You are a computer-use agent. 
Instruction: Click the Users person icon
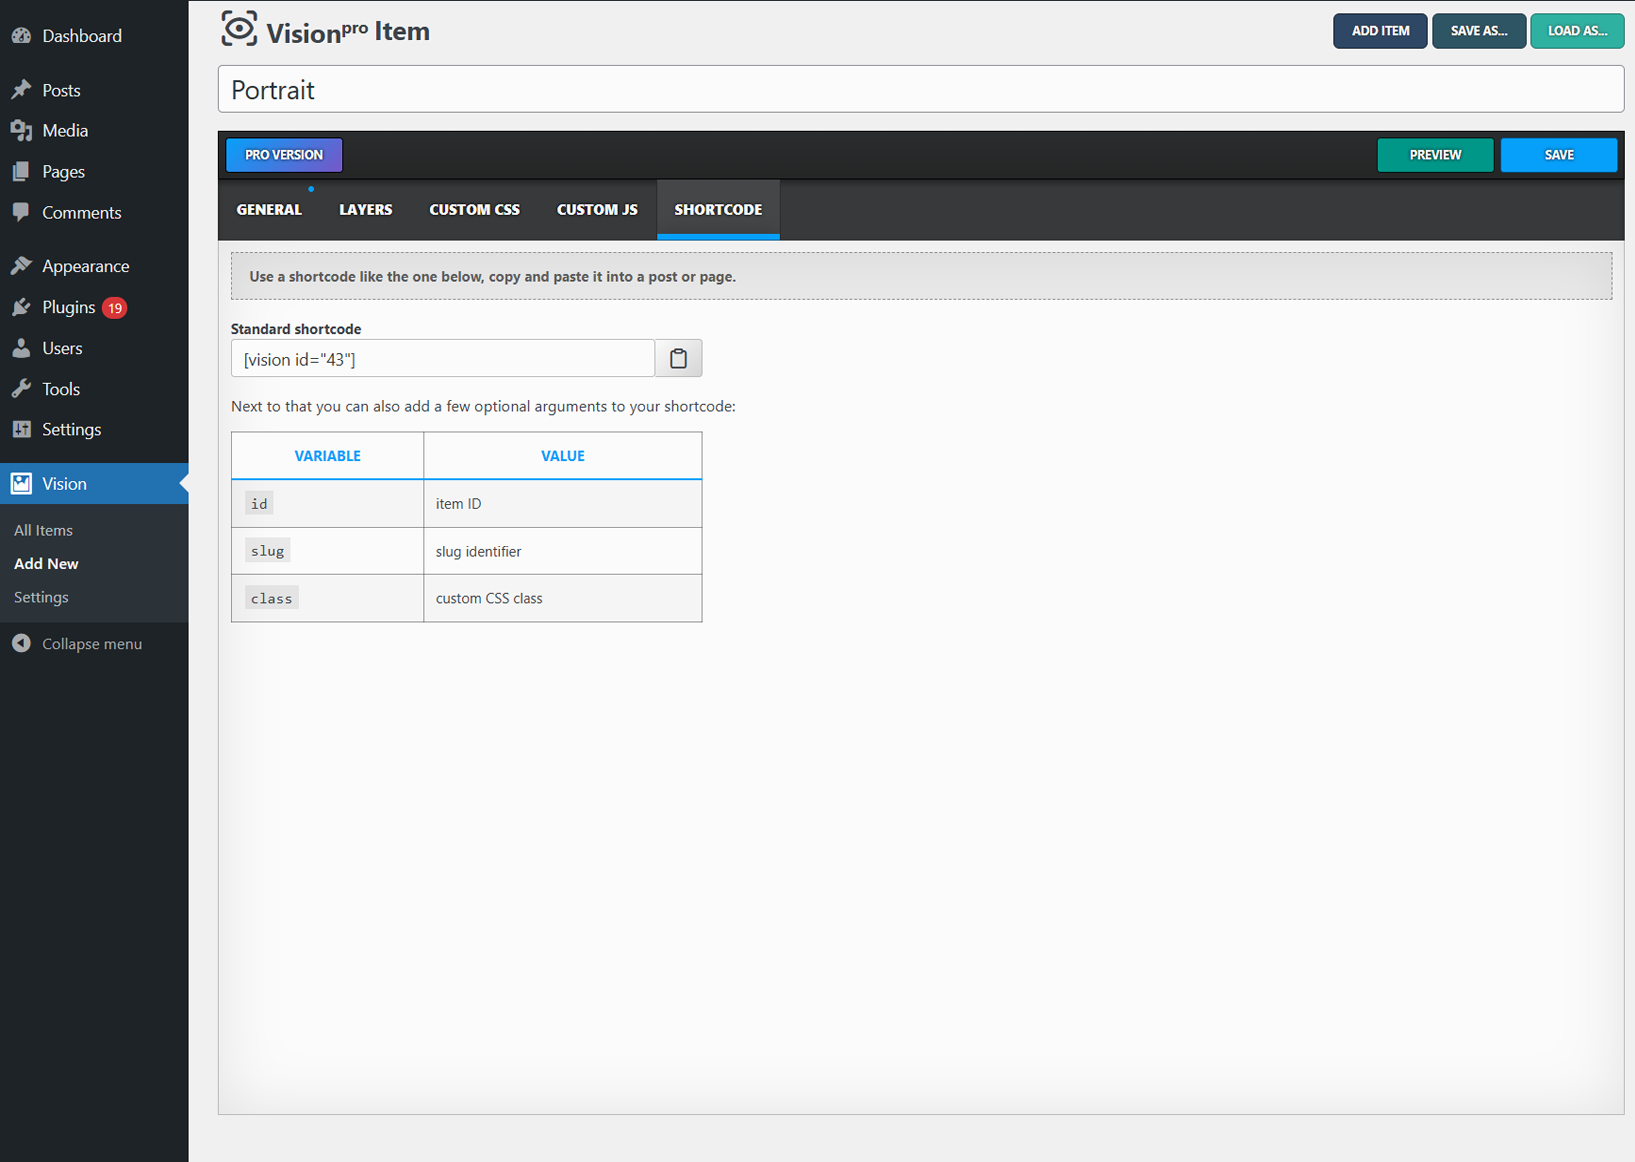[21, 348]
